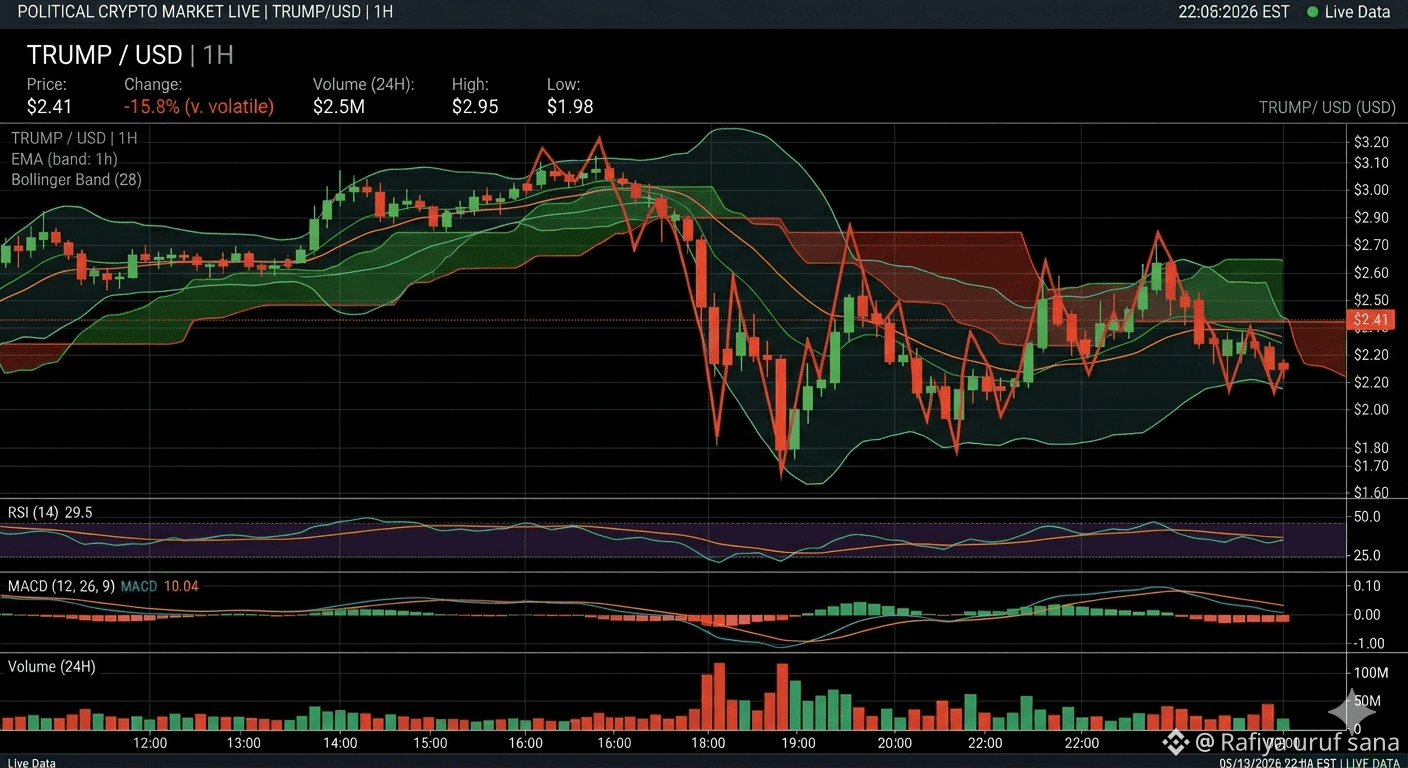This screenshot has width=1408, height=768.
Task: Click the "0.10" MACD axis label
Action: [1366, 586]
